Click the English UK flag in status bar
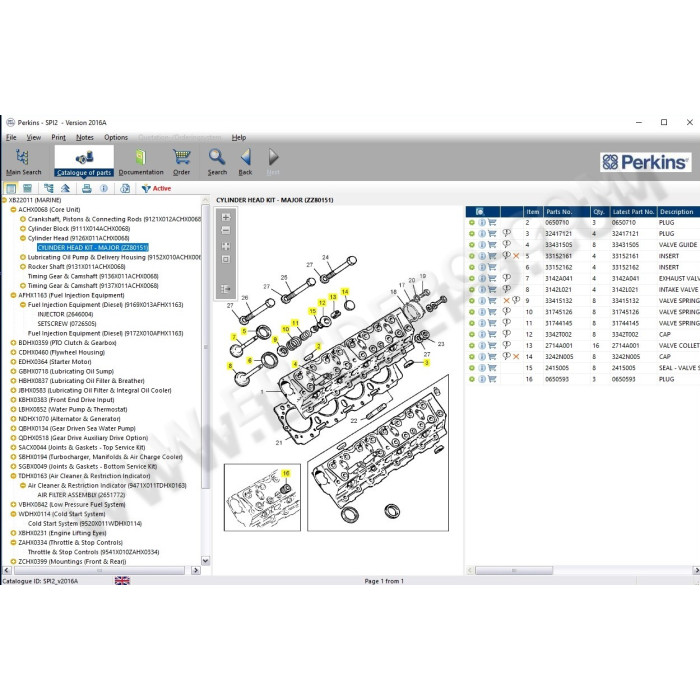The image size is (700, 700). point(122,580)
